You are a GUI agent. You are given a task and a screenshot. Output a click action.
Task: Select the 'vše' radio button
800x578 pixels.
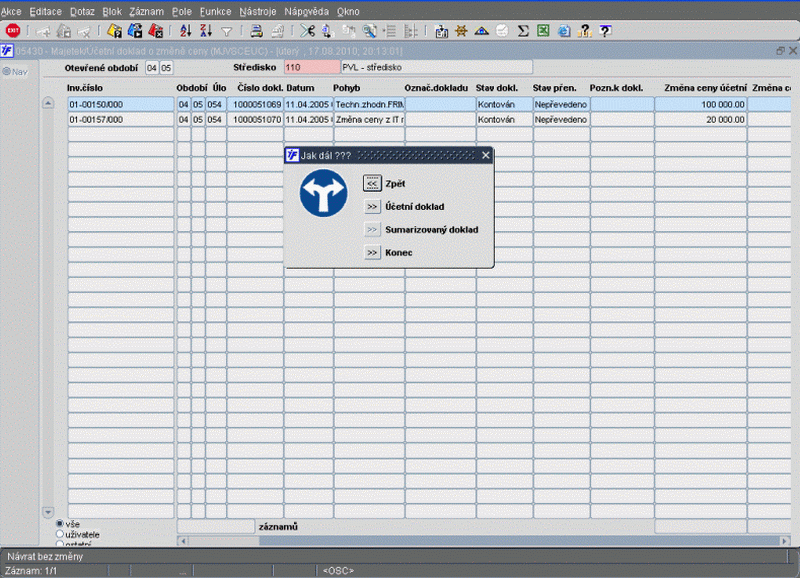pyautogui.click(x=60, y=523)
